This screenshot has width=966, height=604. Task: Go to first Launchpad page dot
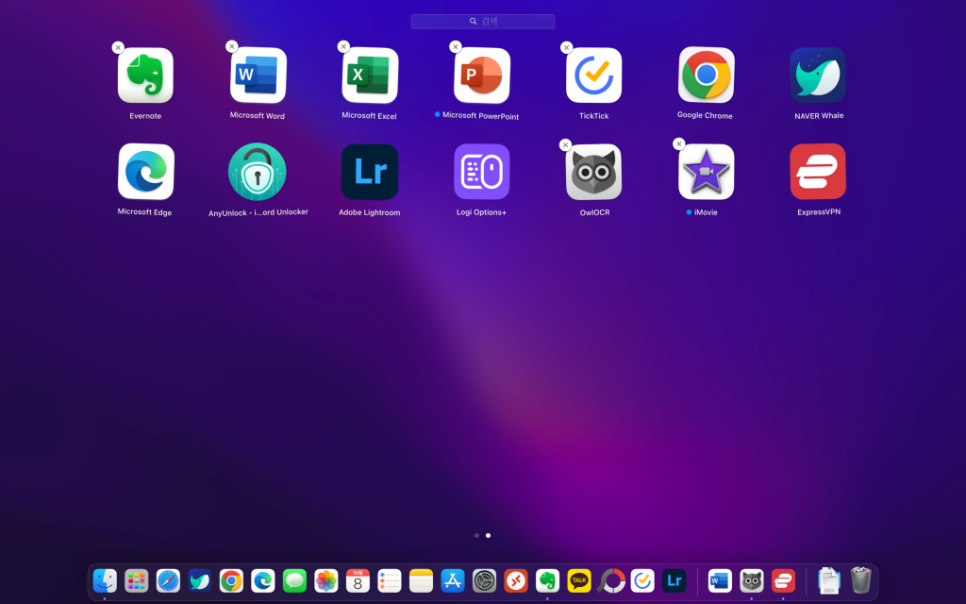(477, 536)
